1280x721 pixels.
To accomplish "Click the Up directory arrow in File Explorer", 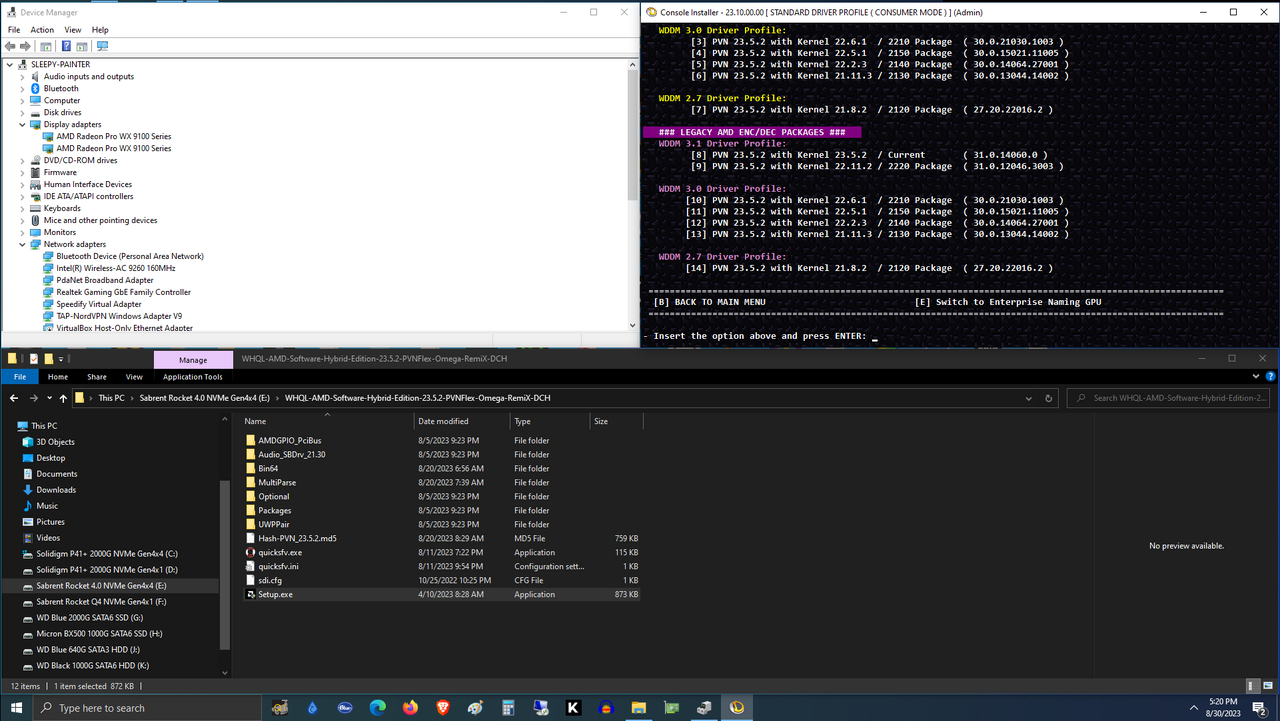I will pos(64,398).
